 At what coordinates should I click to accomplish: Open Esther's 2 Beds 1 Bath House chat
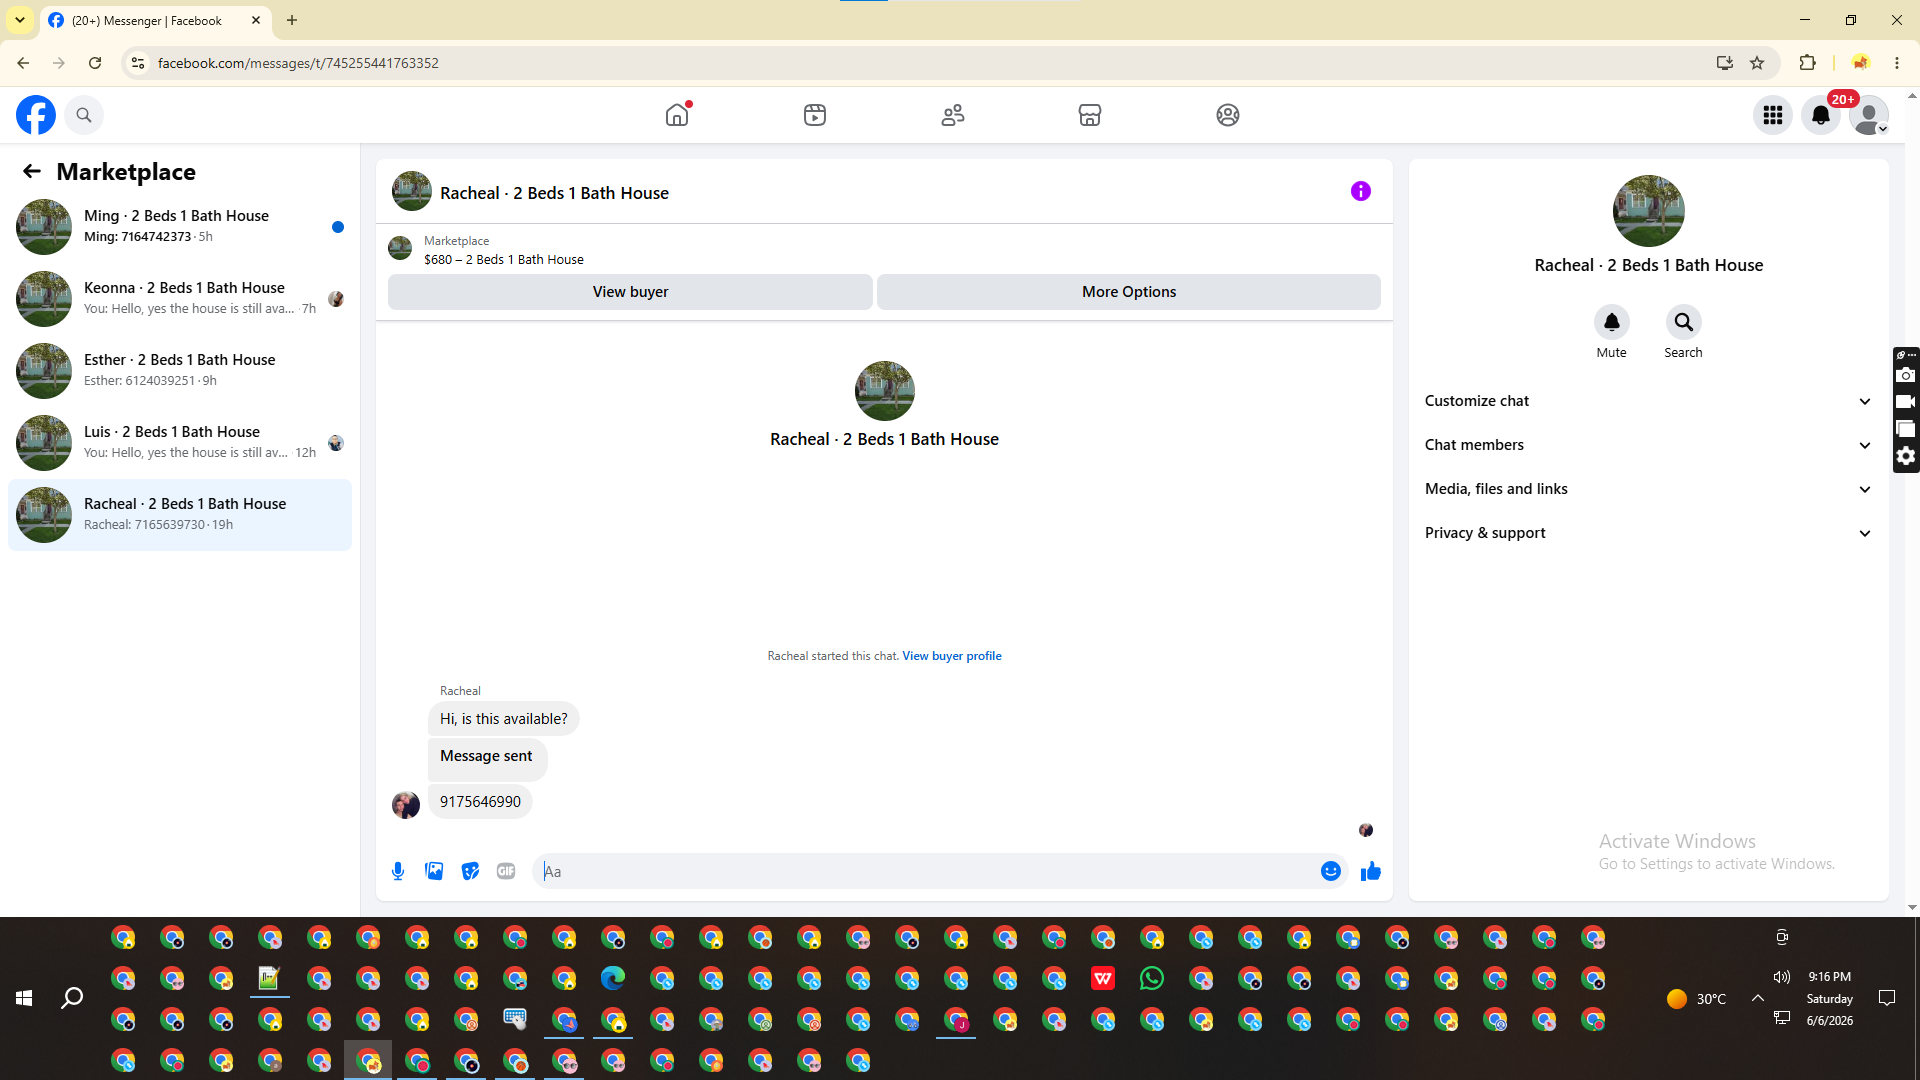tap(180, 371)
